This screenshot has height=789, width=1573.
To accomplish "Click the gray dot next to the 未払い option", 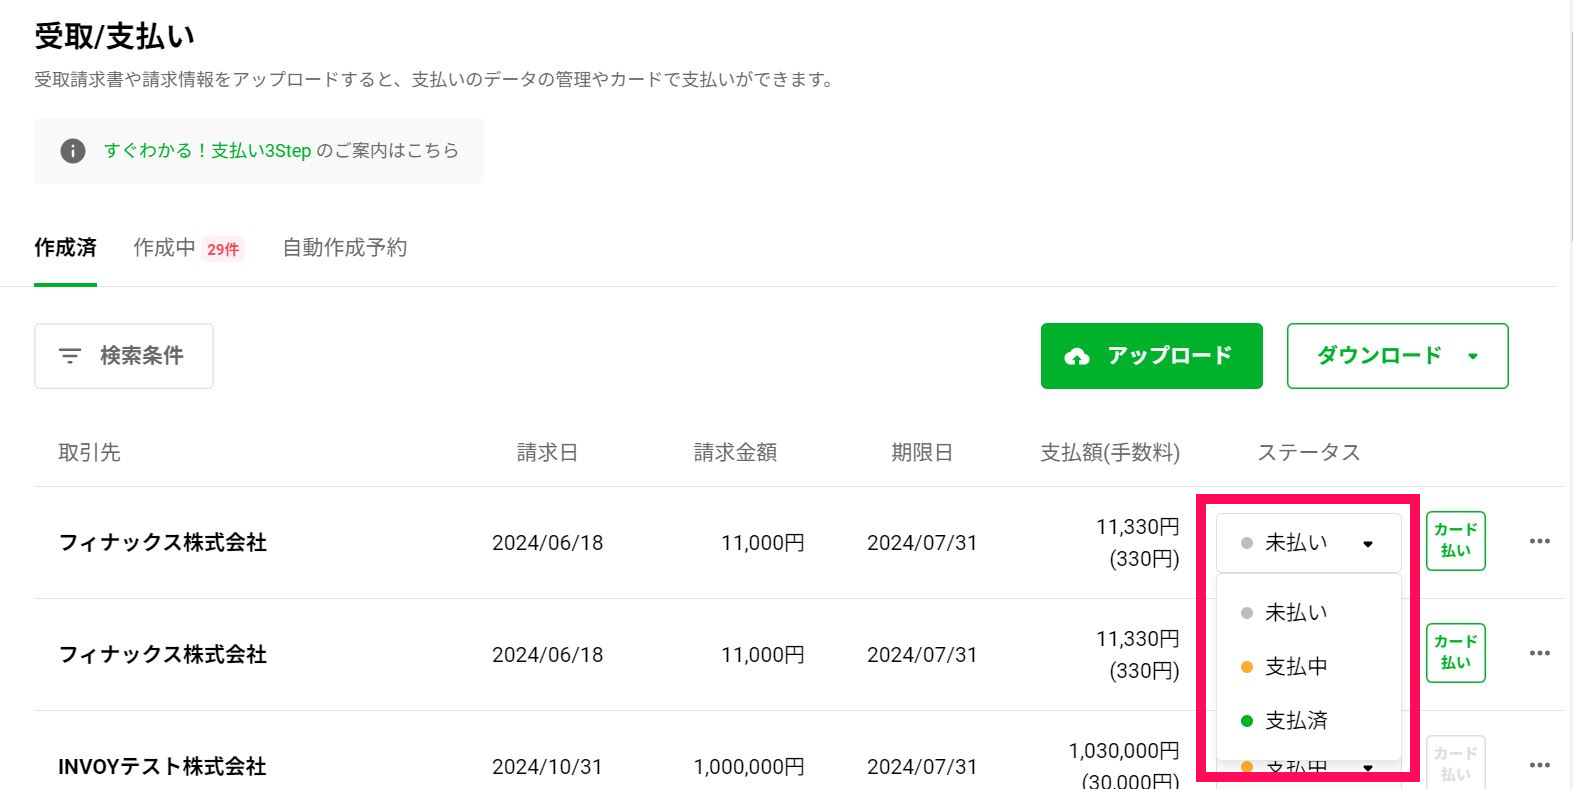I will [1247, 613].
